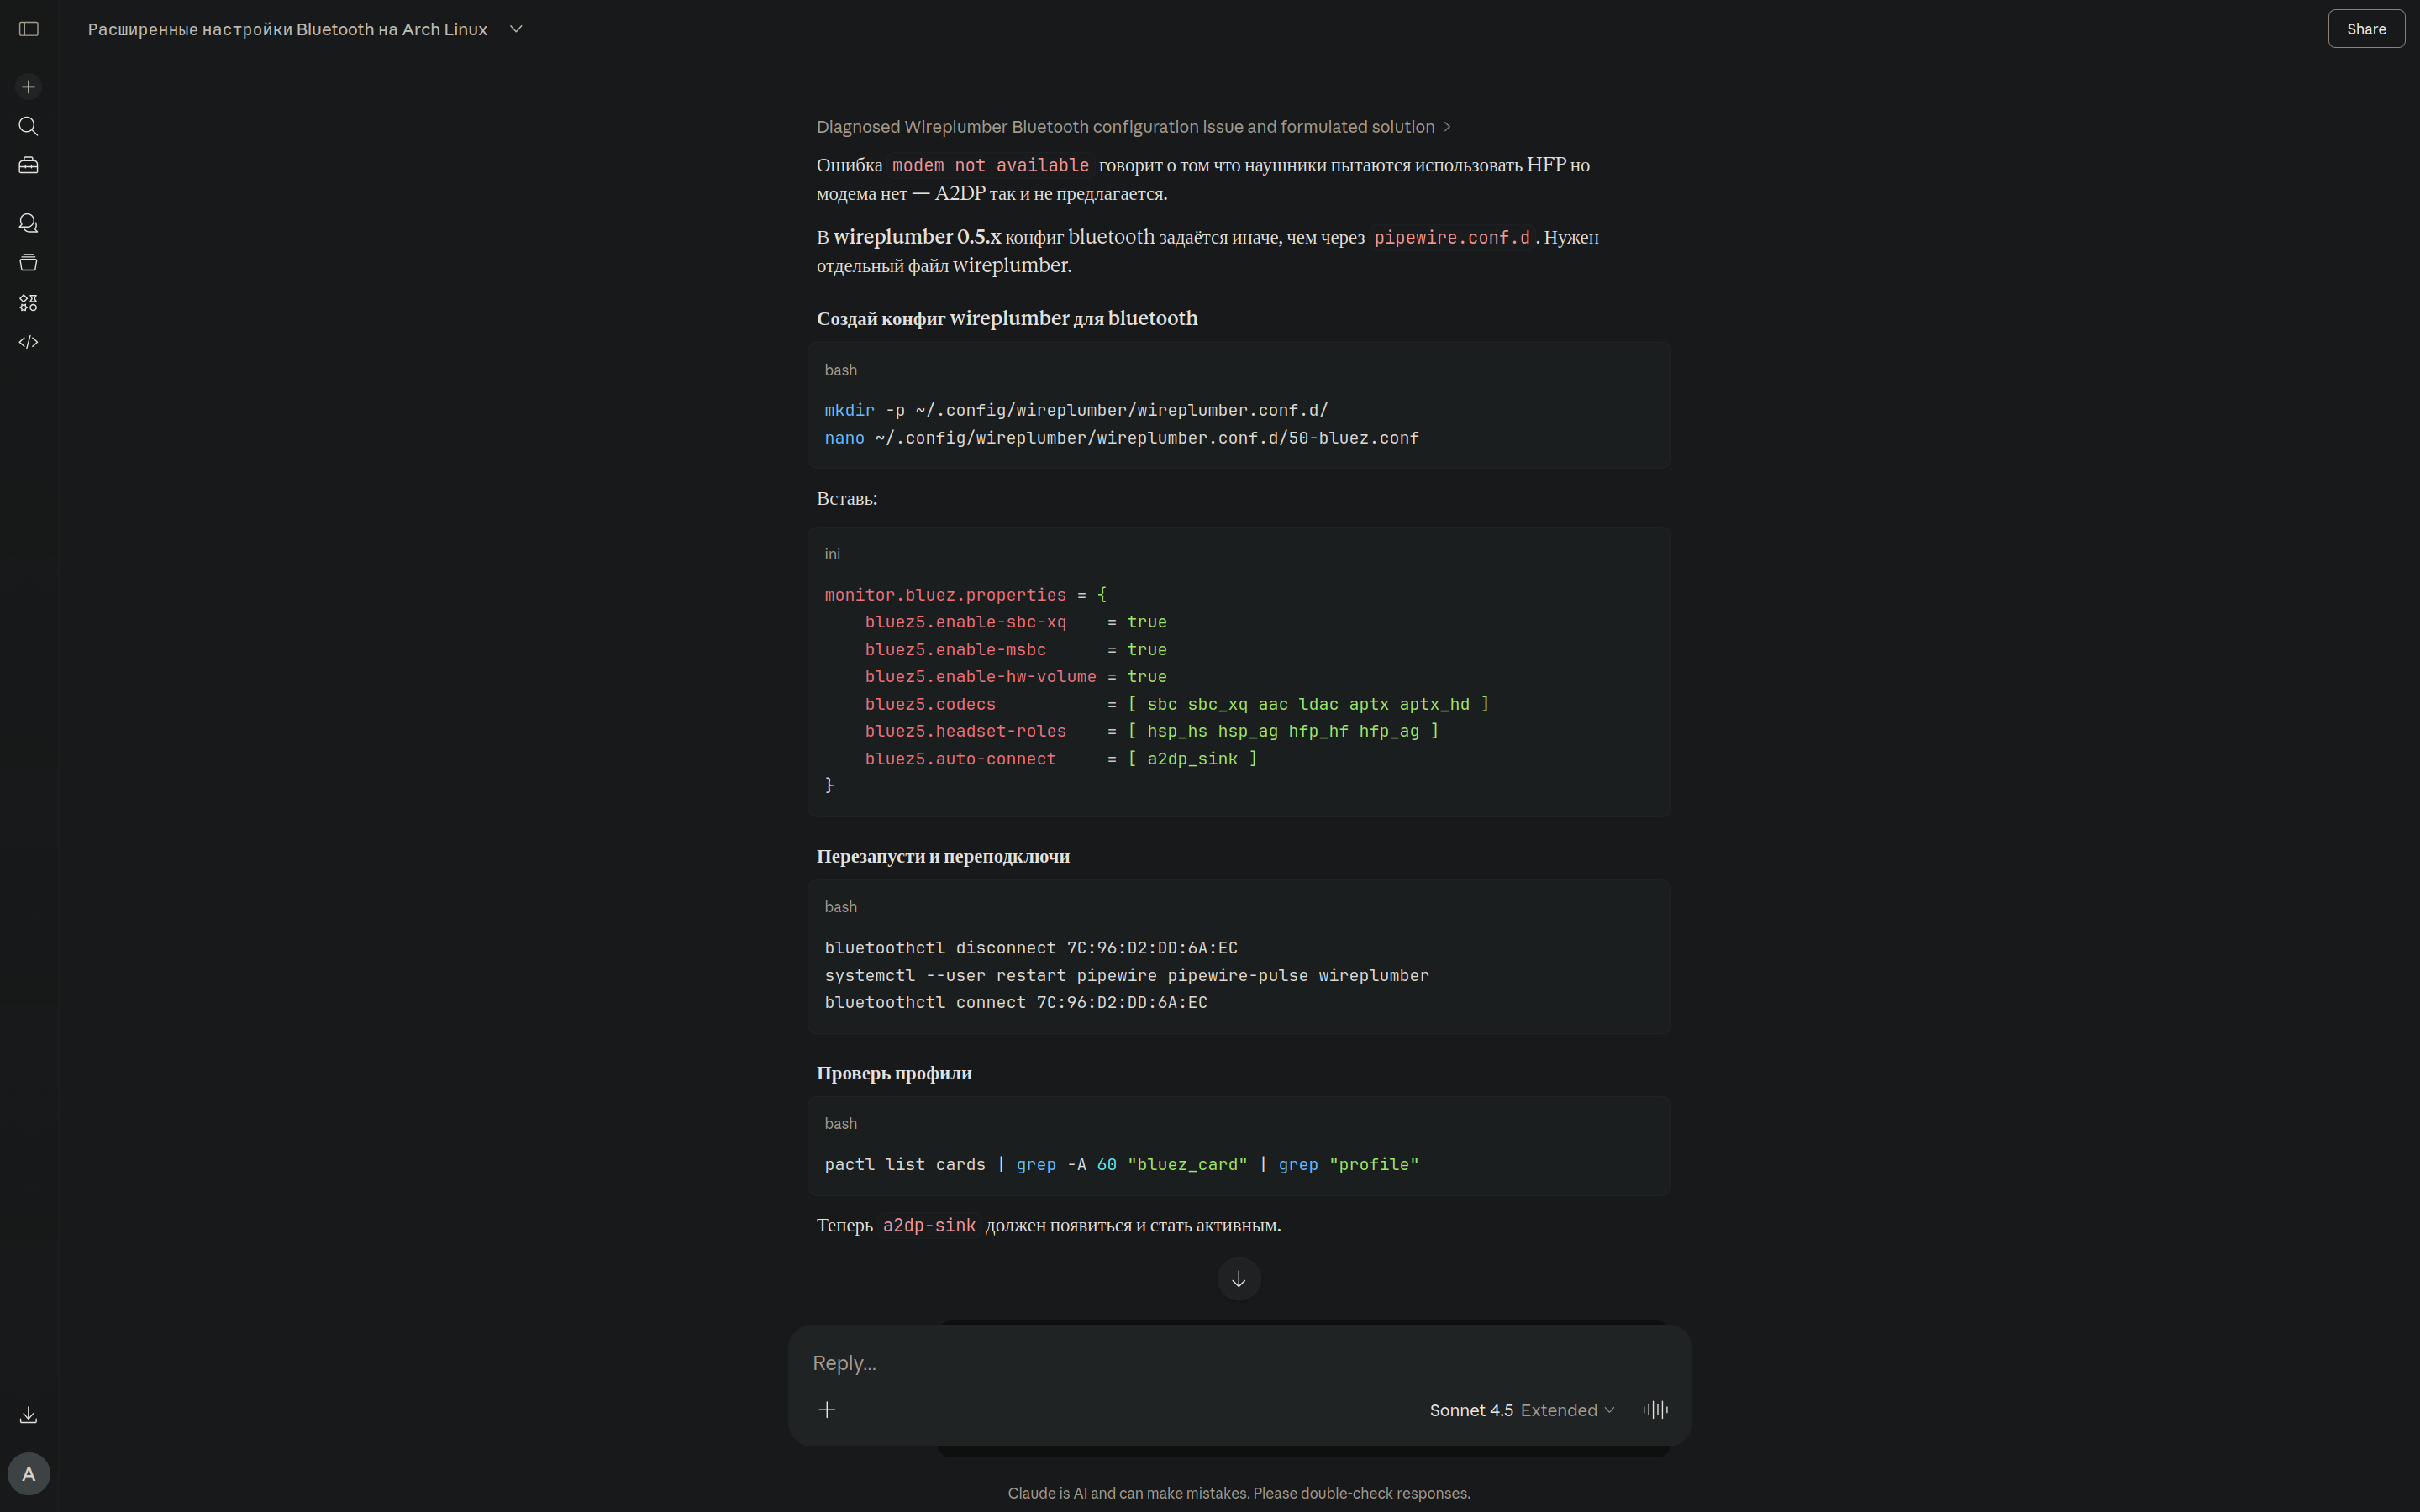The image size is (2420, 1512).
Task: Open the search chats icon
Action: click(x=29, y=126)
